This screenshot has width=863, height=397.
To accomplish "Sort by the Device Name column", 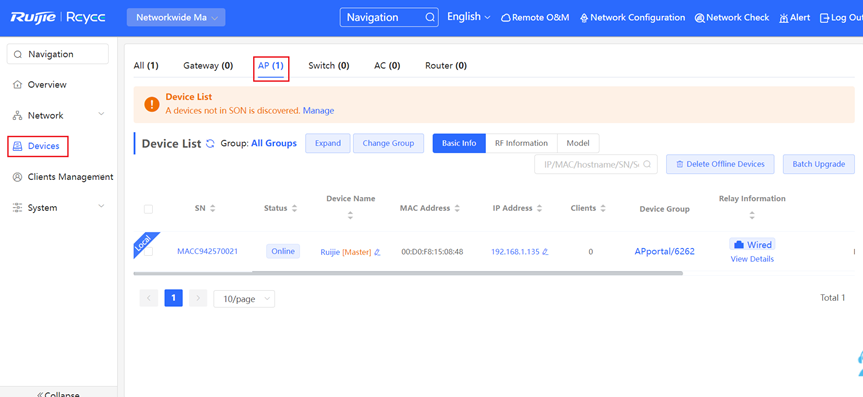I will coord(351,216).
